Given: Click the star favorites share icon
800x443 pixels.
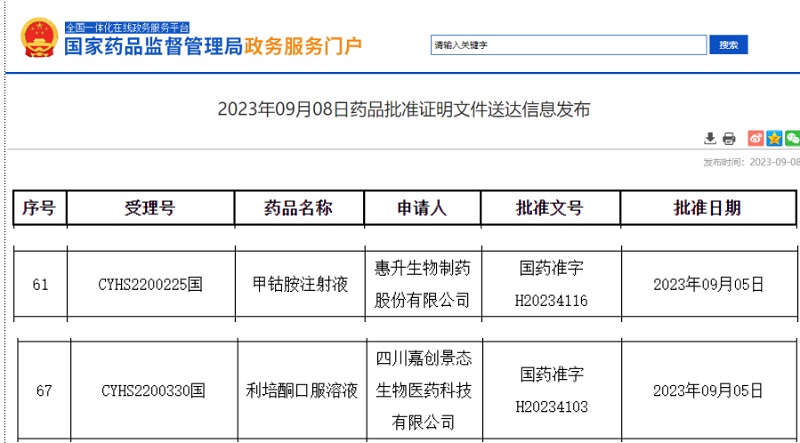Looking at the screenshot, I should (x=774, y=138).
